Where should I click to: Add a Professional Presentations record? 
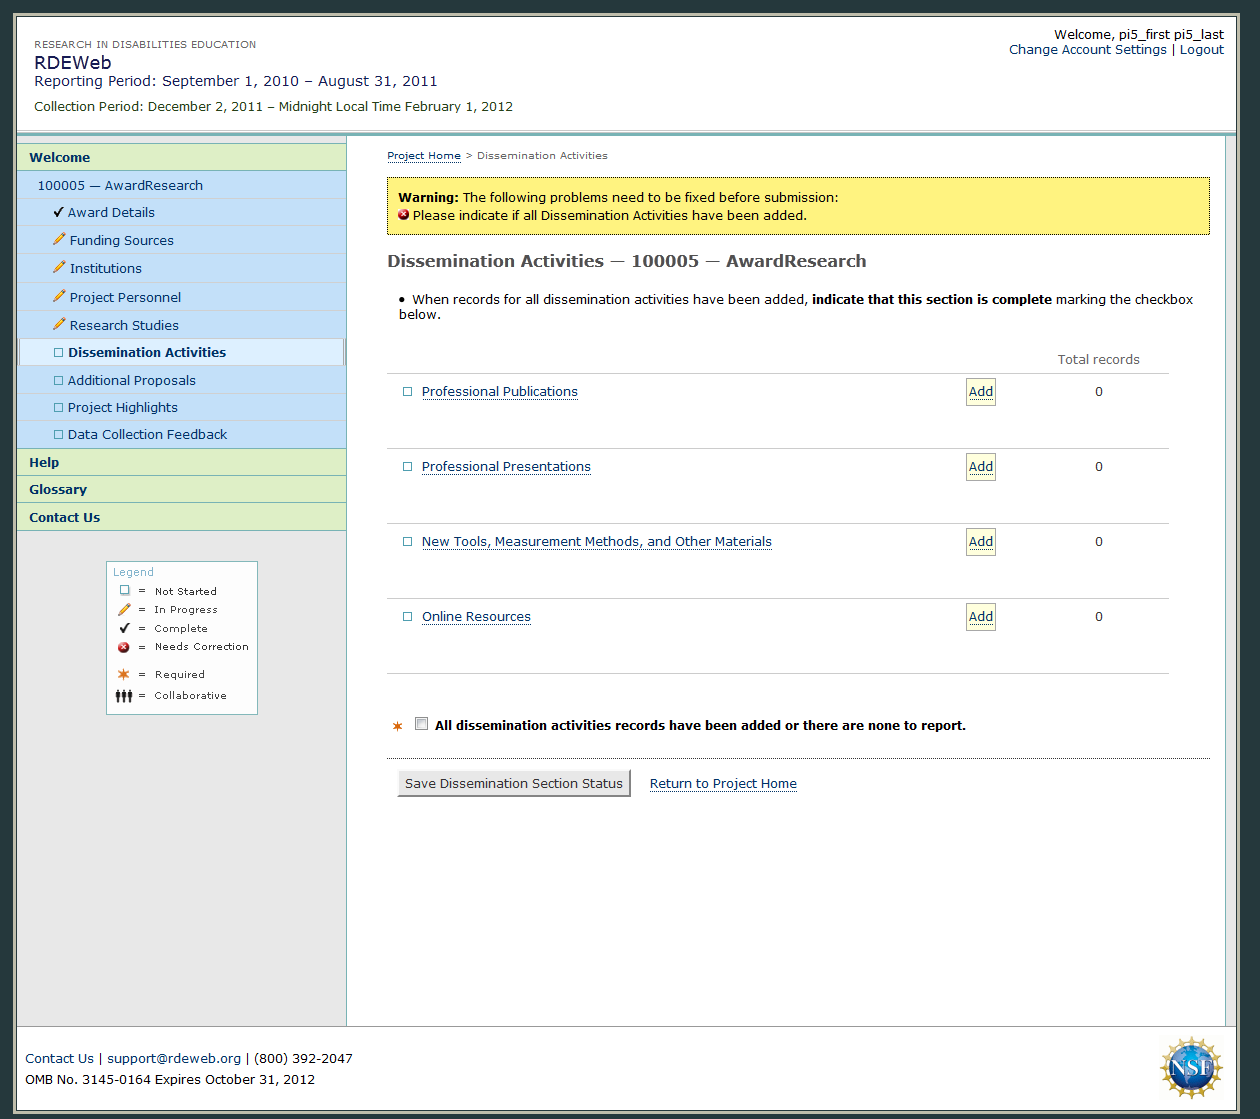coord(980,467)
